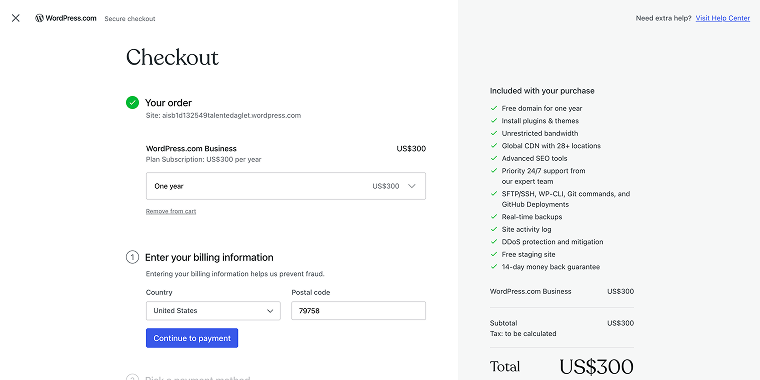Viewport: 760px width, 380px height.
Task: Click the checkmark next to Real-time backups
Action: (x=494, y=217)
